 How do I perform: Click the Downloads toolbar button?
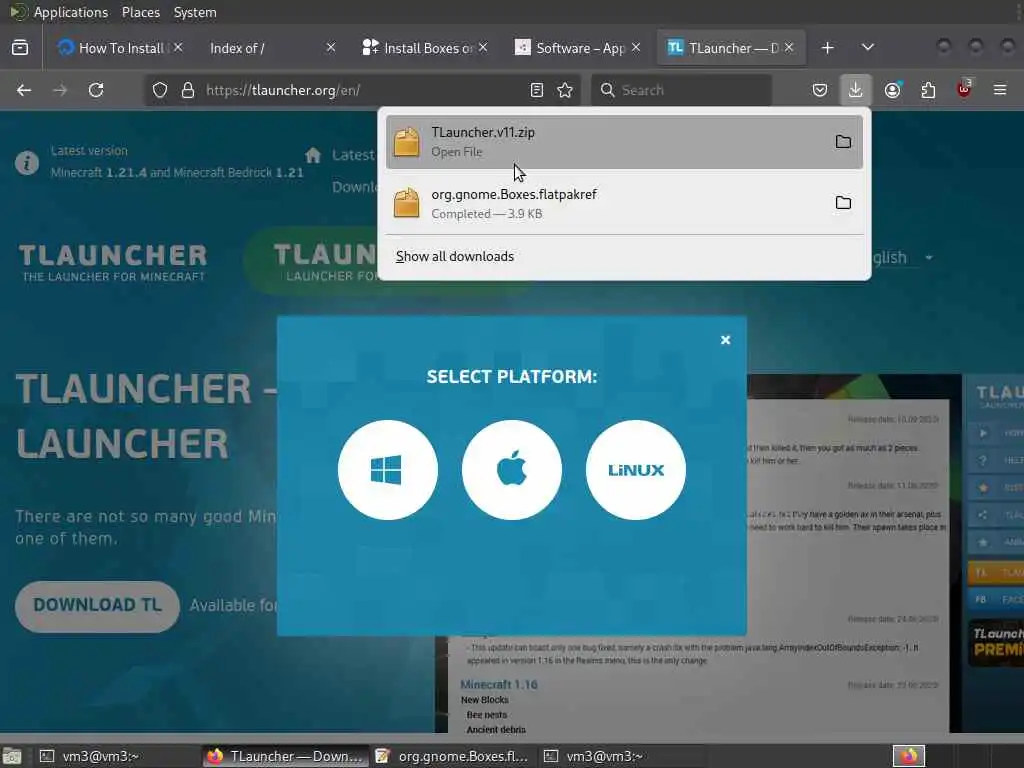[x=856, y=90]
